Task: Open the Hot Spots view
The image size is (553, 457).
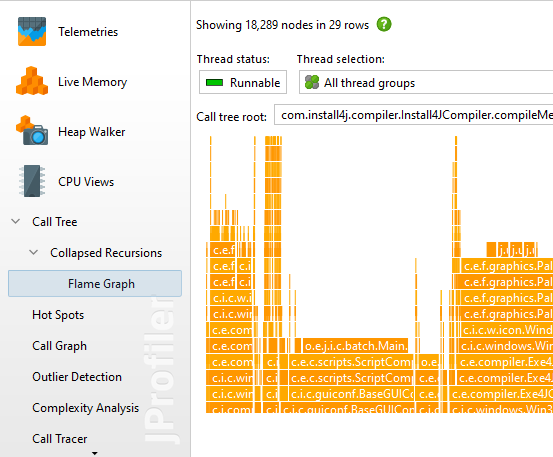Action: [58, 315]
